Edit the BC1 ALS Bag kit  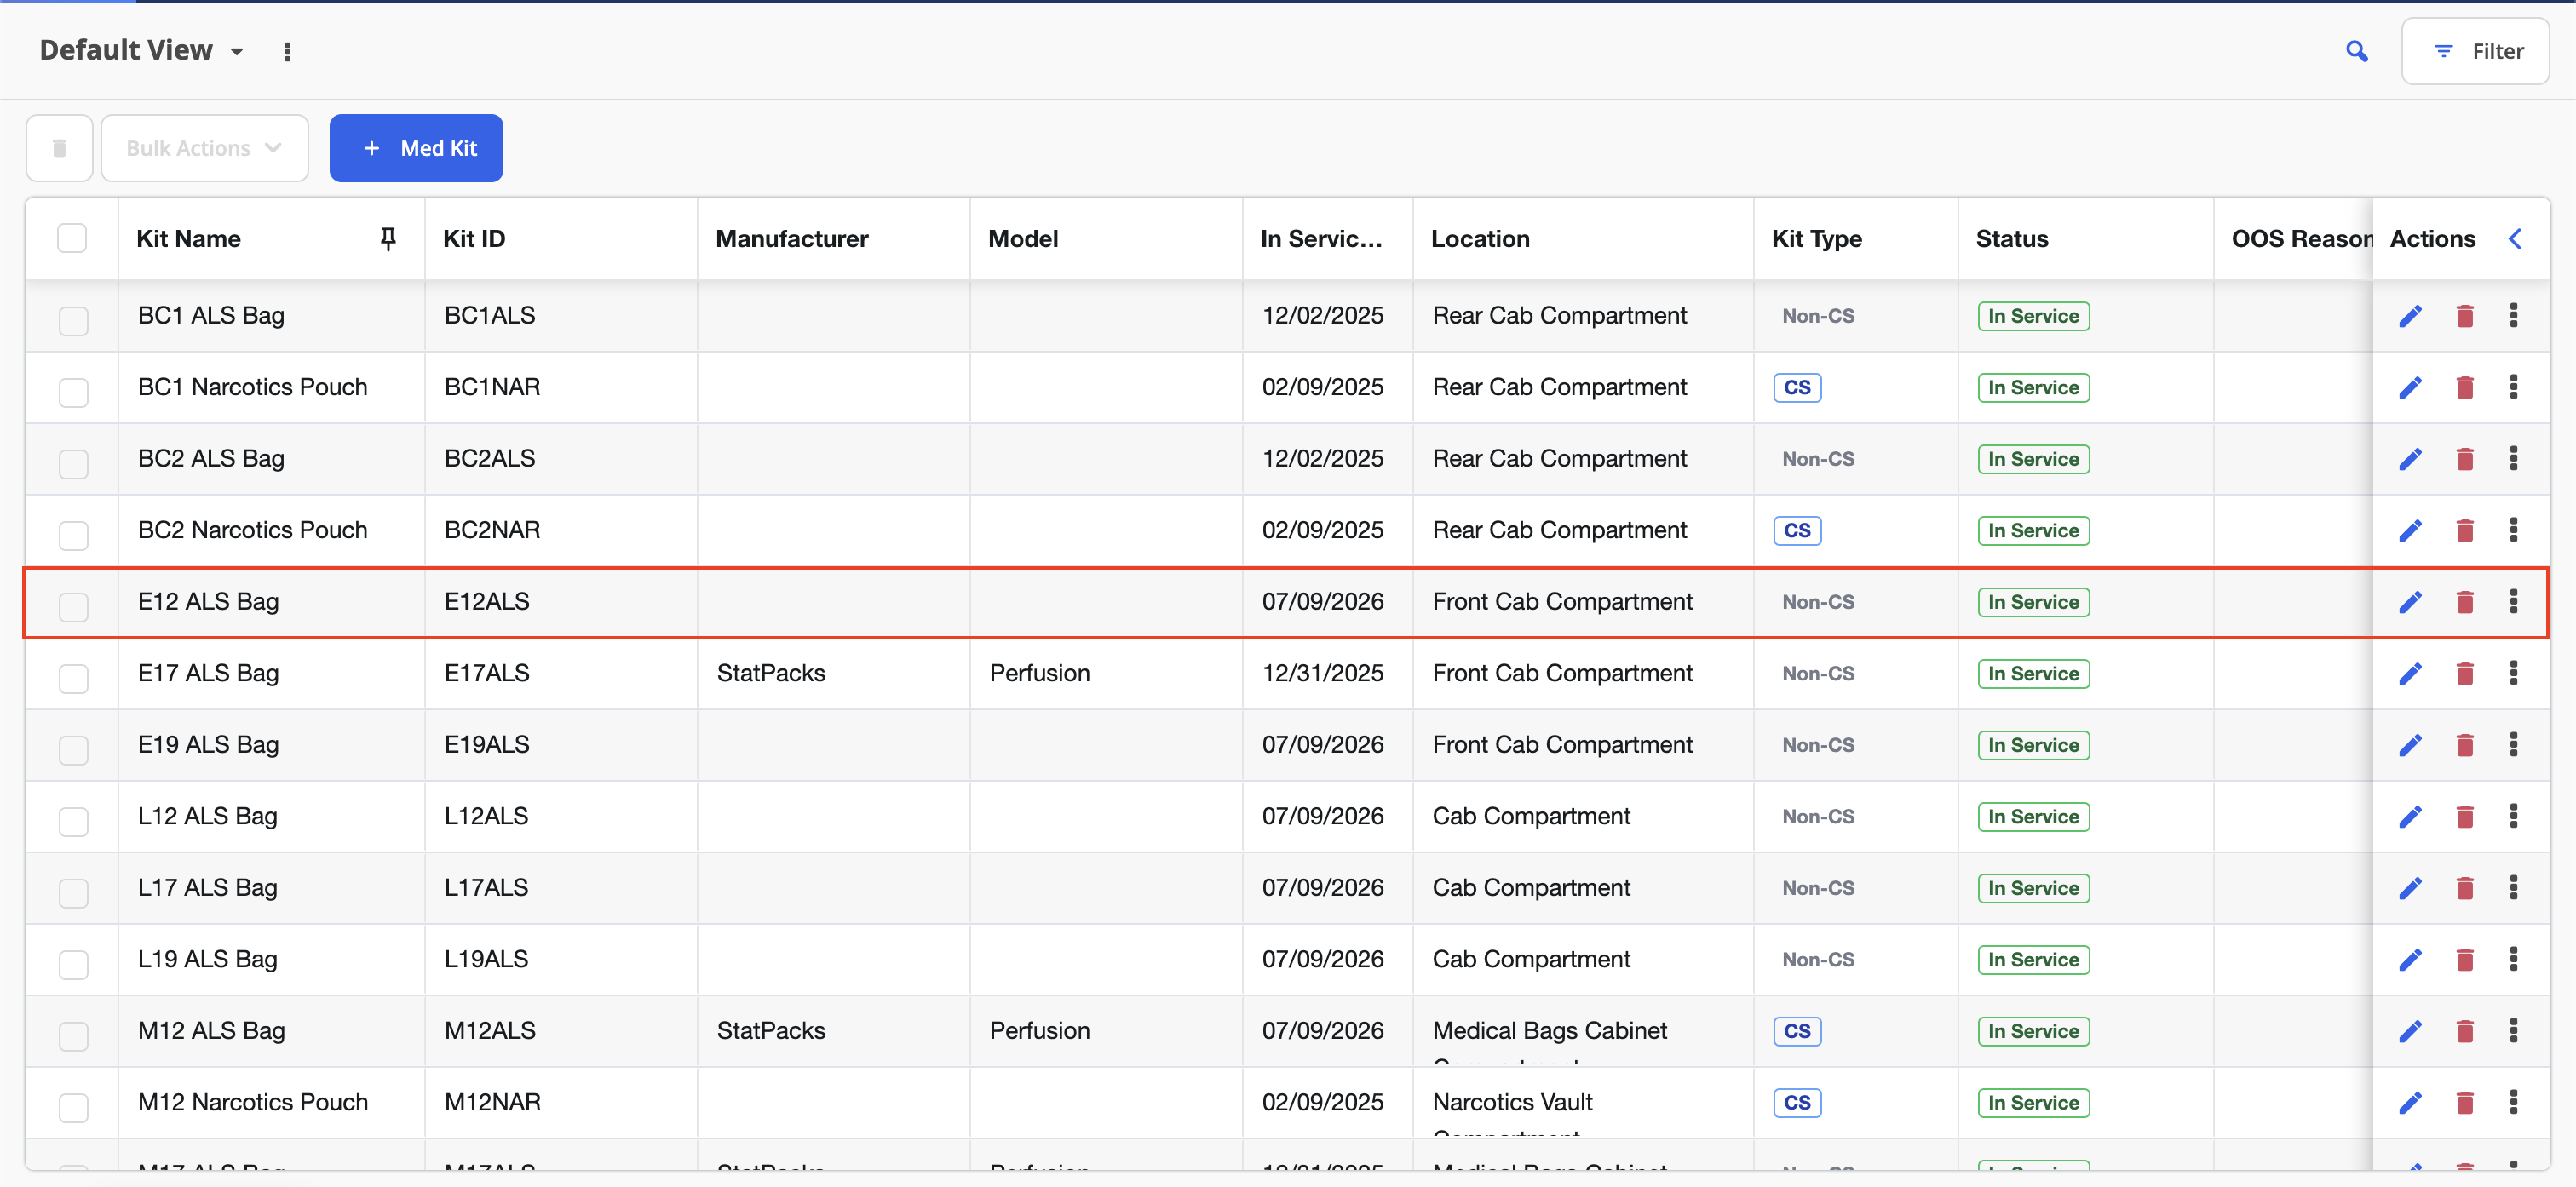(x=2410, y=316)
